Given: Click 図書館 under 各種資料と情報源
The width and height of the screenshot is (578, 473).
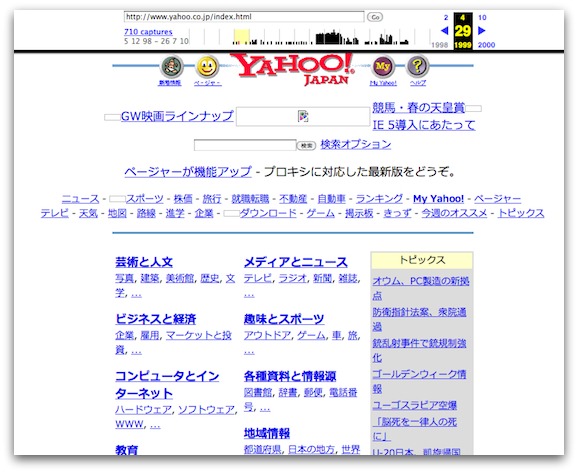Looking at the screenshot, I should pos(258,393).
